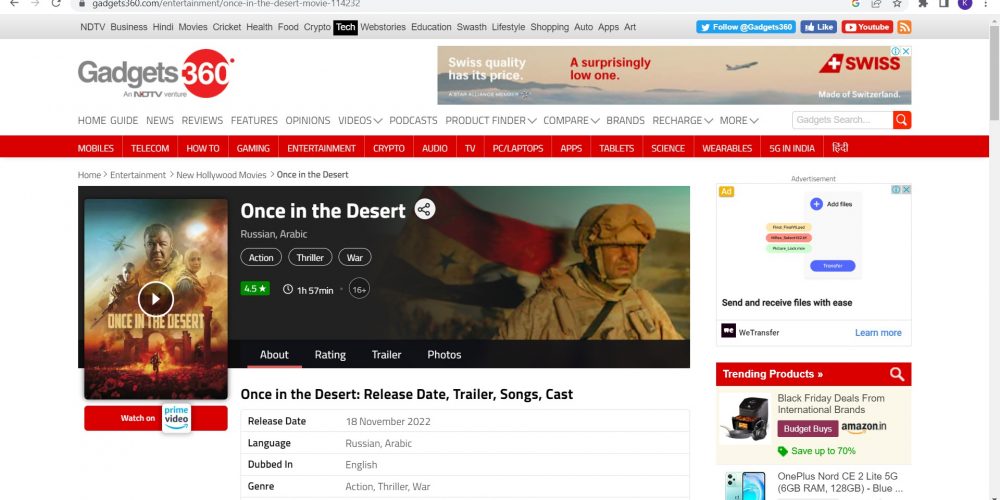Screen dimensions: 1000x500
Task: Switch to Hindi language link in red bar
Action: [840, 148]
